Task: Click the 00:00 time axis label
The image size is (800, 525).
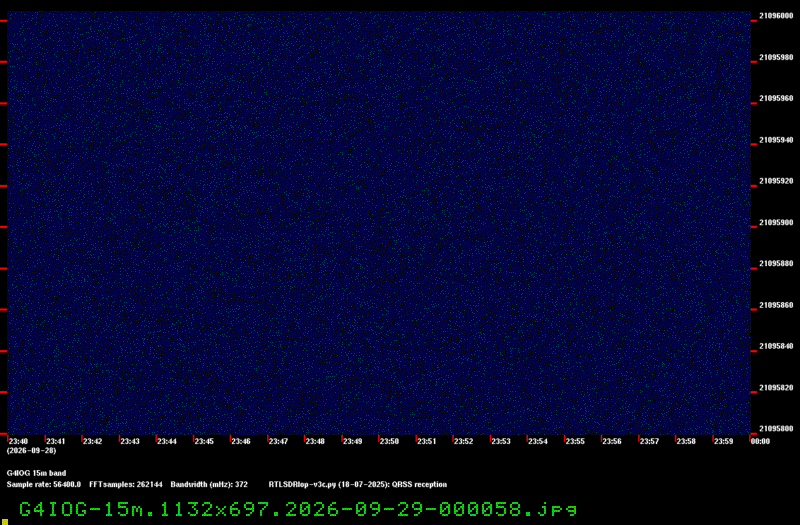Action: [760, 441]
